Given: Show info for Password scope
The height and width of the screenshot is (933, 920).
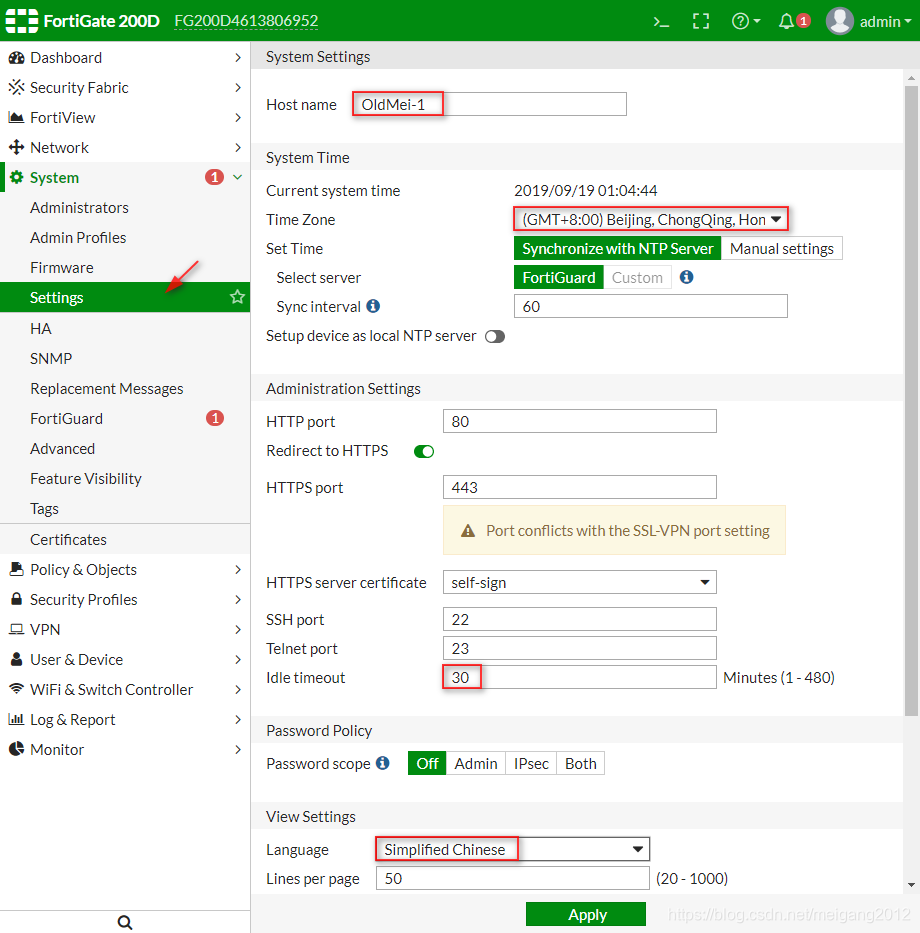Looking at the screenshot, I should pyautogui.click(x=383, y=763).
